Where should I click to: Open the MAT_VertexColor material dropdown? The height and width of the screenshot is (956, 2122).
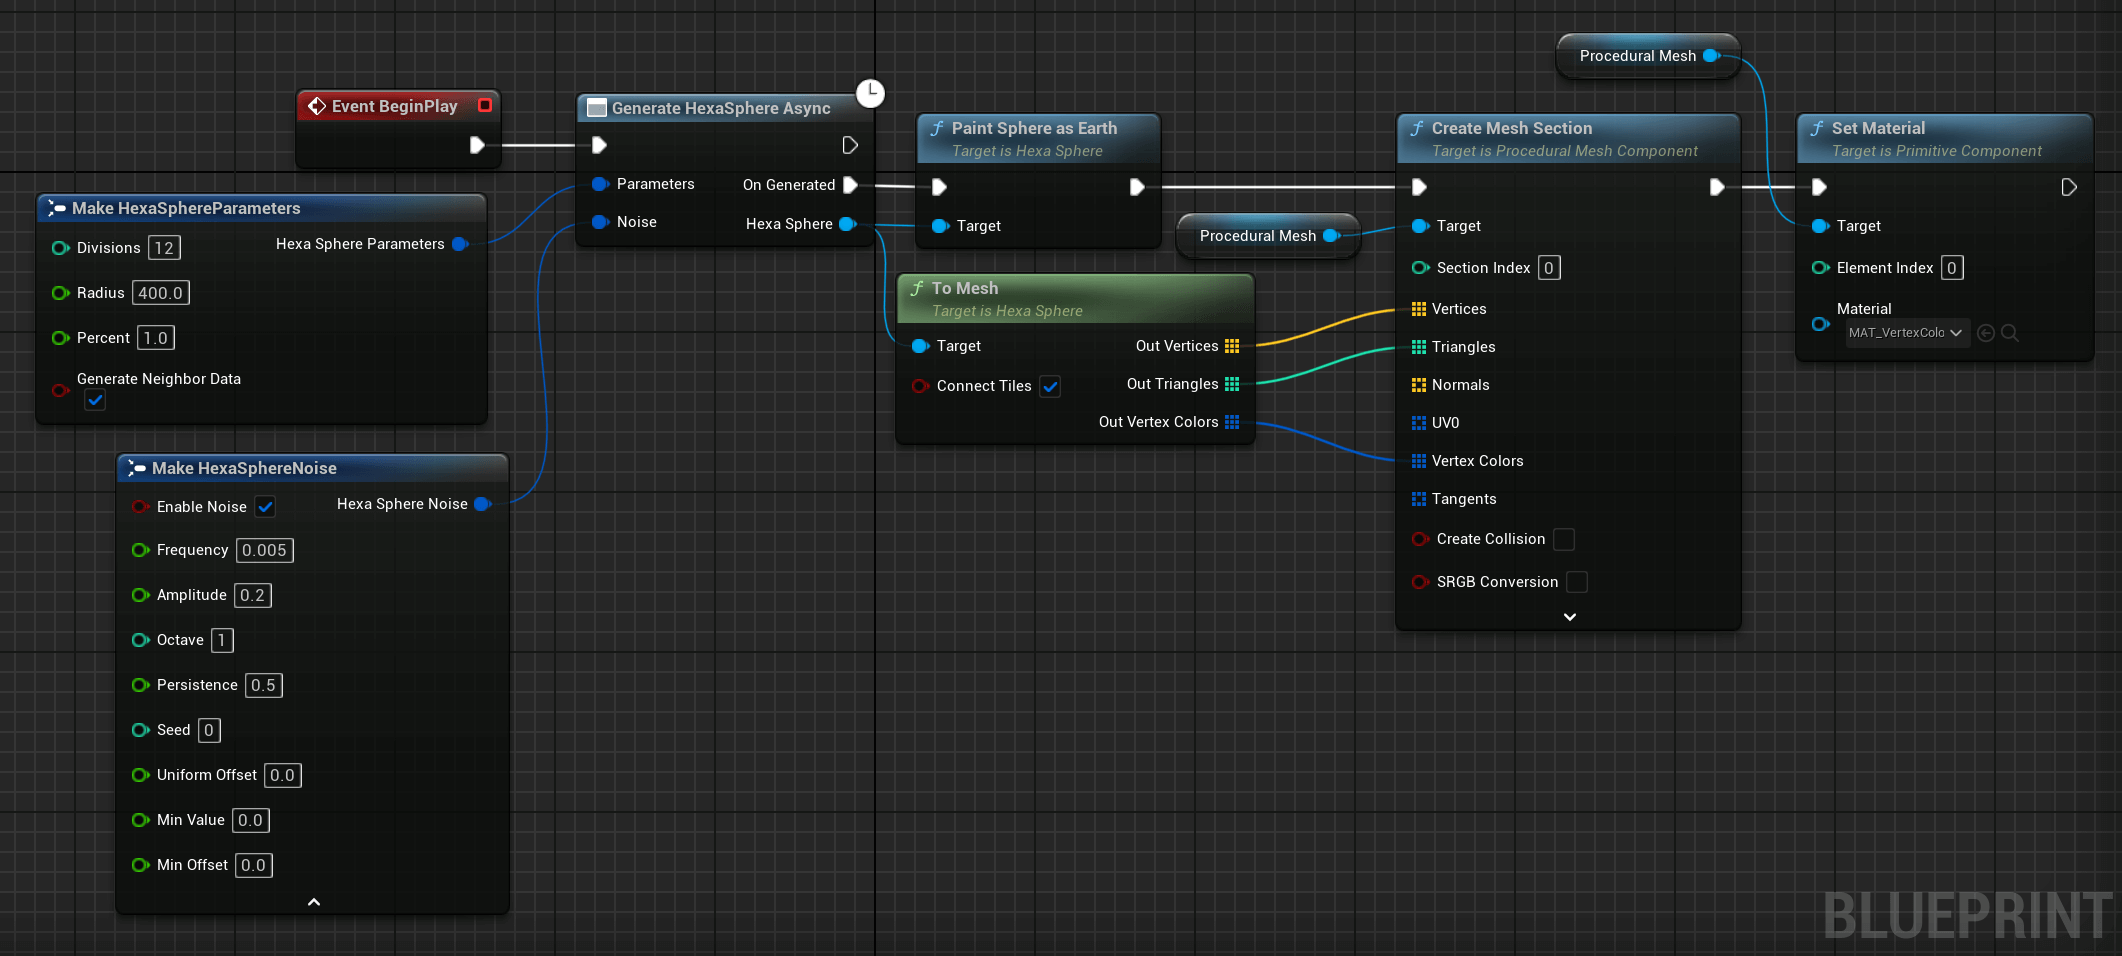coord(1908,333)
